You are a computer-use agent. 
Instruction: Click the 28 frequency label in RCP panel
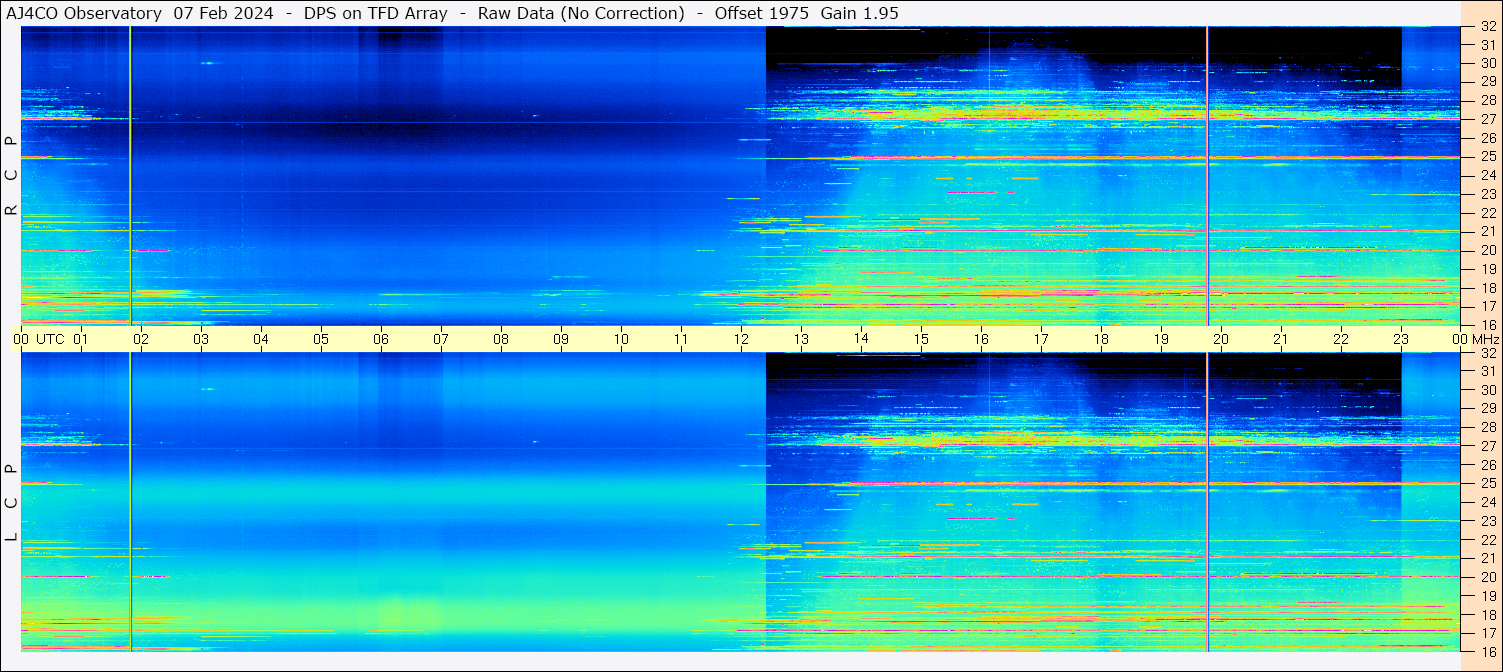pyautogui.click(x=1487, y=101)
